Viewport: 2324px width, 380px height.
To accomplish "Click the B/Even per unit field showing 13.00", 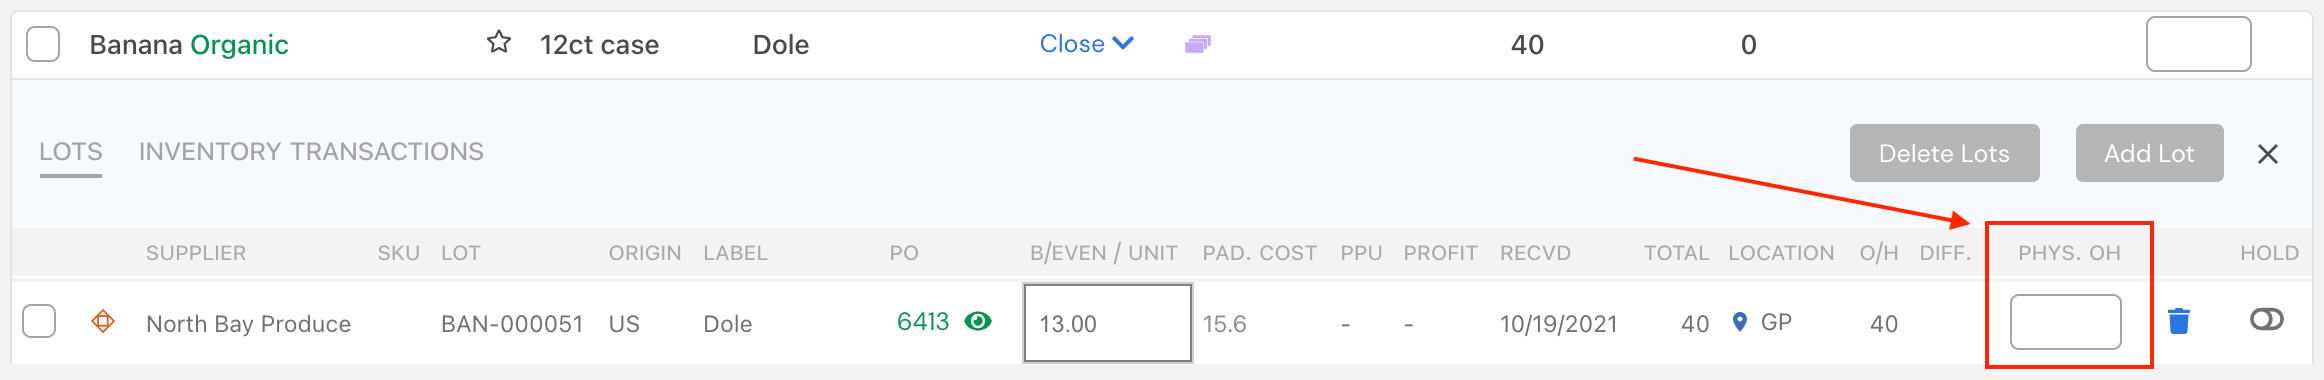I will click(1108, 323).
